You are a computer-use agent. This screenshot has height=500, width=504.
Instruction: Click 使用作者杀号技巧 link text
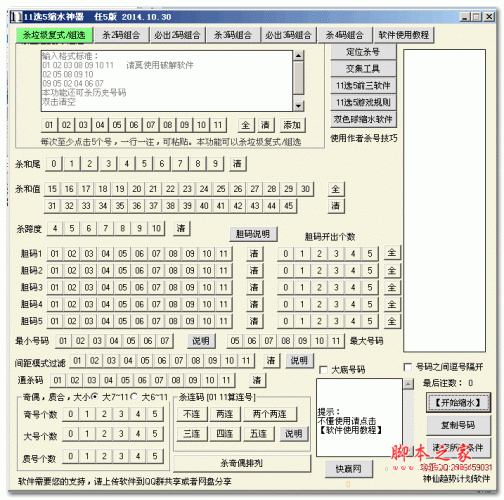pyautogui.click(x=364, y=138)
